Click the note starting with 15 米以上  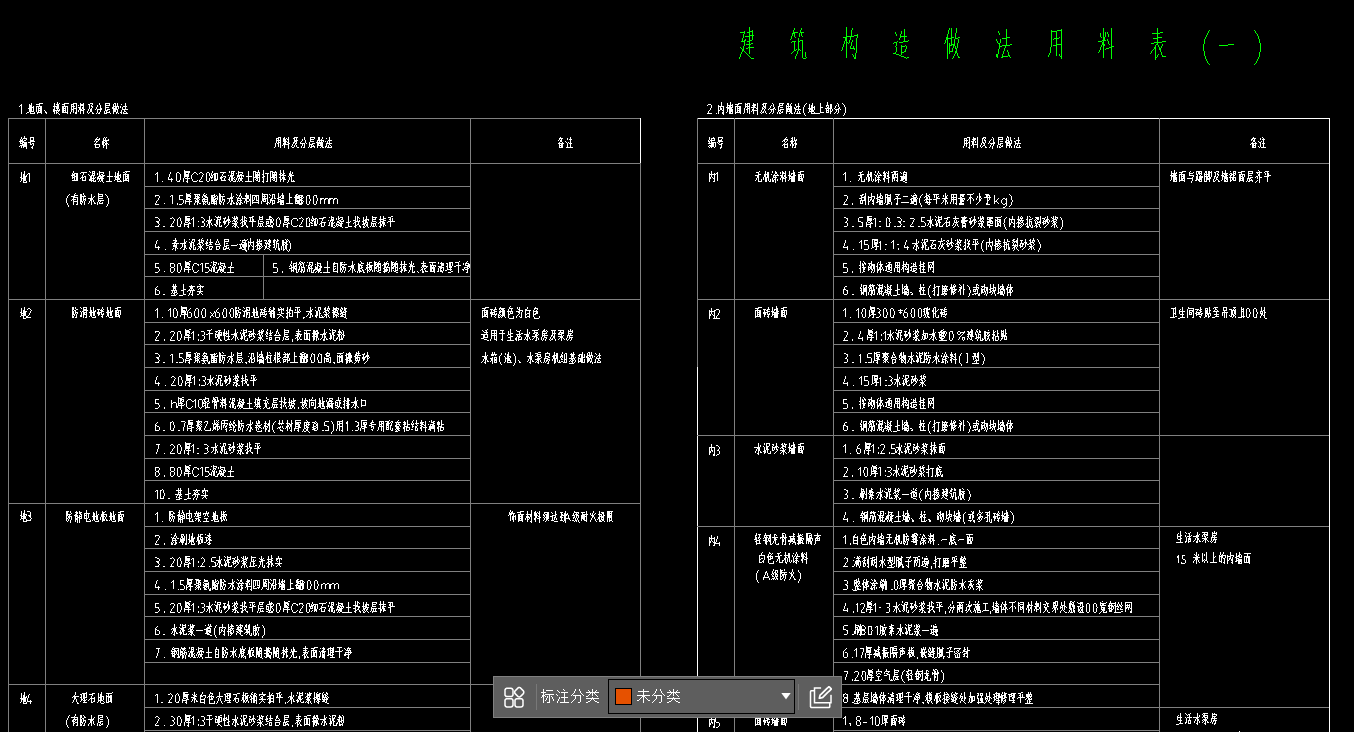click(1213, 559)
